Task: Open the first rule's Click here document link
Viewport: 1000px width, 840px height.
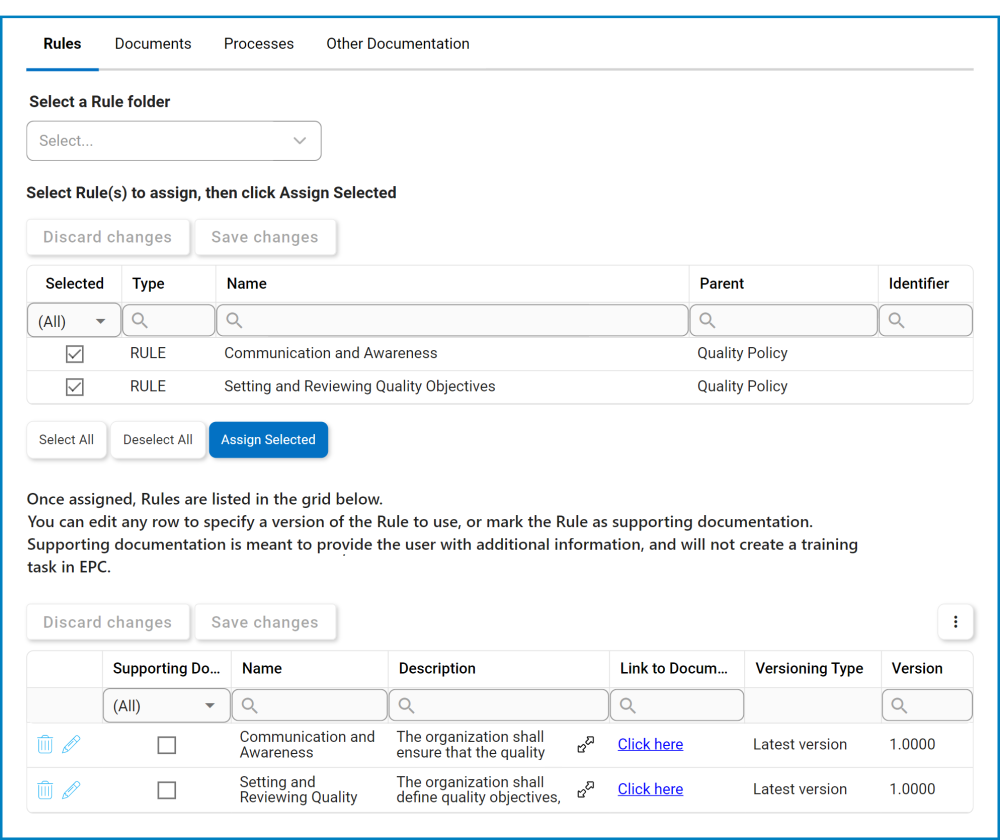Action: tap(650, 744)
